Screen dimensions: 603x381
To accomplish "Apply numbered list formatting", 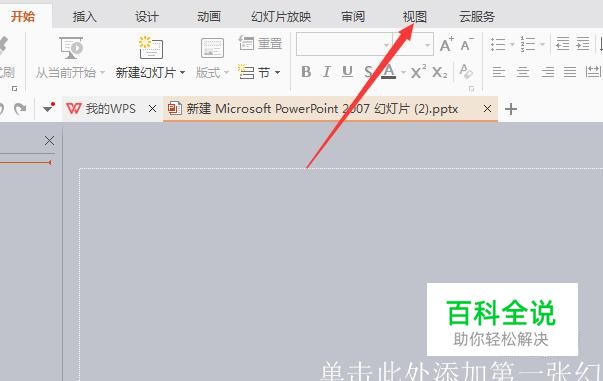I will click(528, 44).
